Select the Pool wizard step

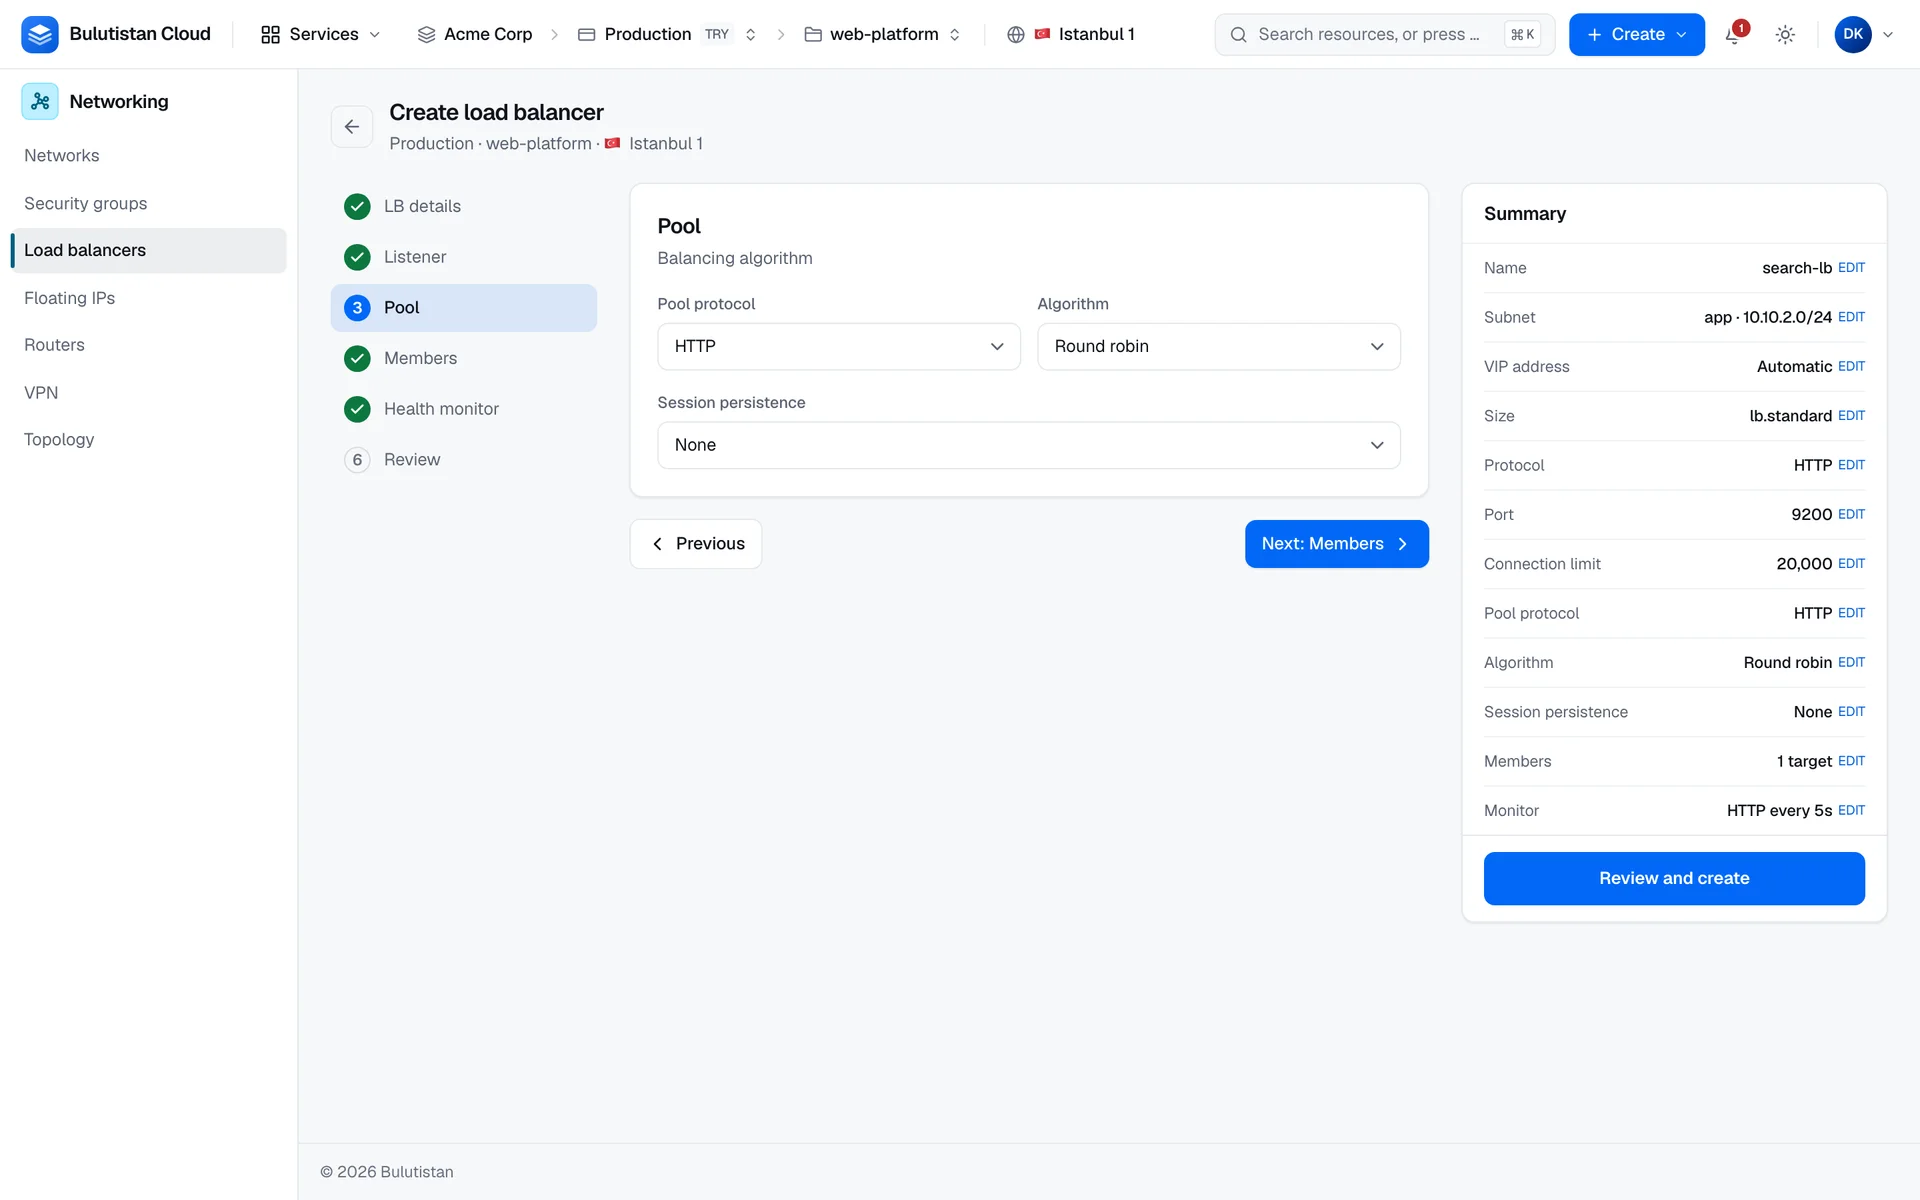[x=464, y=308]
